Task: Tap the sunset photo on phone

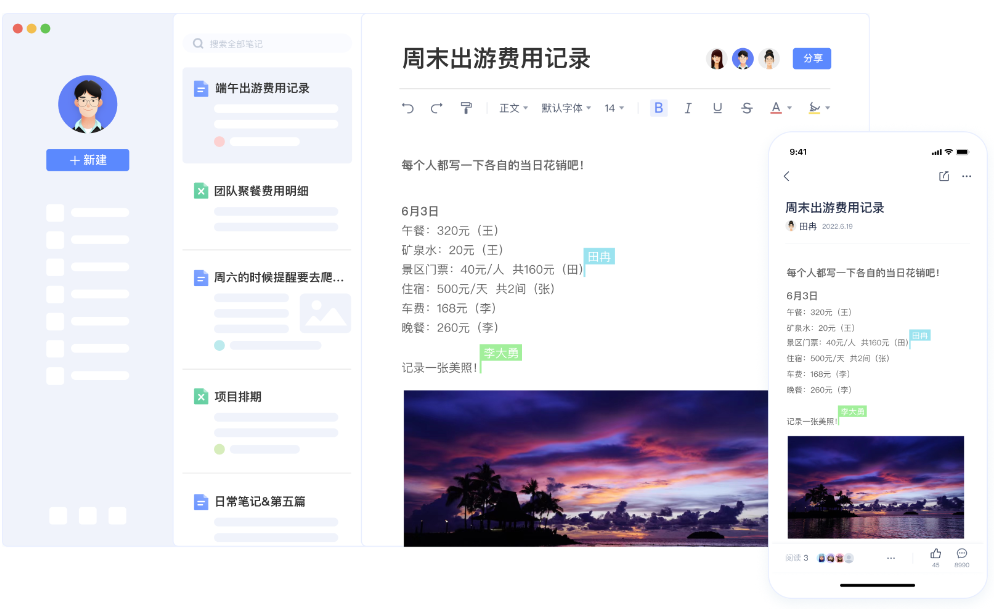Action: point(875,487)
